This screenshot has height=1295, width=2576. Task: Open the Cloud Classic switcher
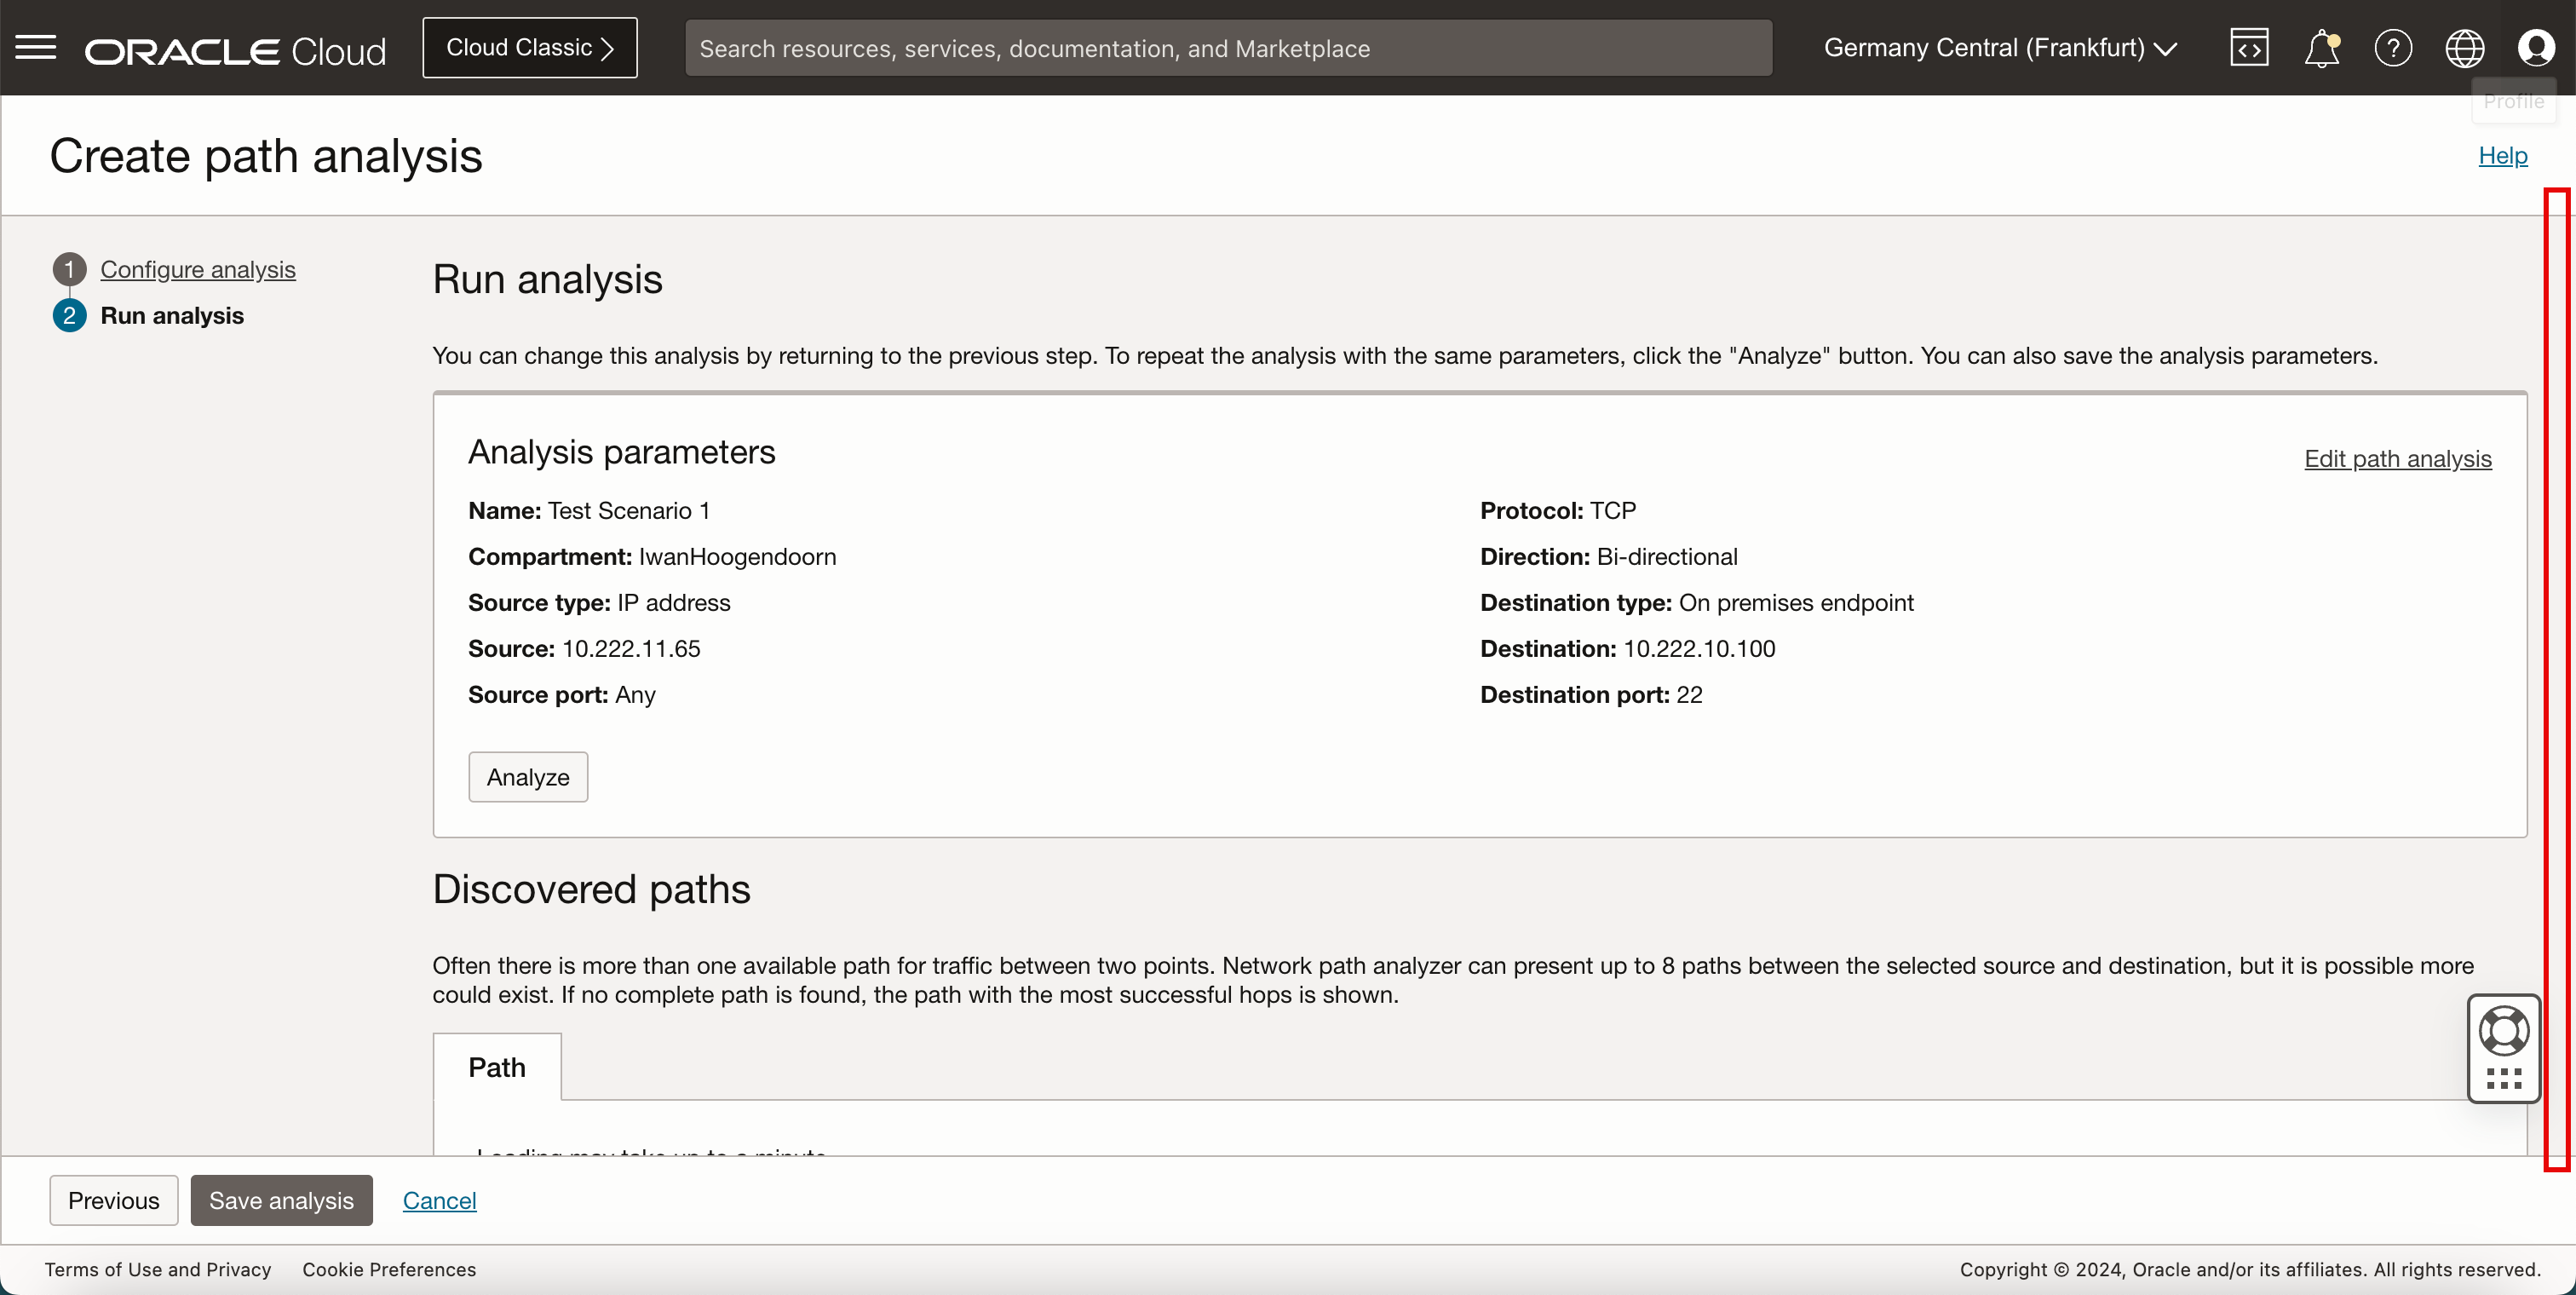(529, 48)
